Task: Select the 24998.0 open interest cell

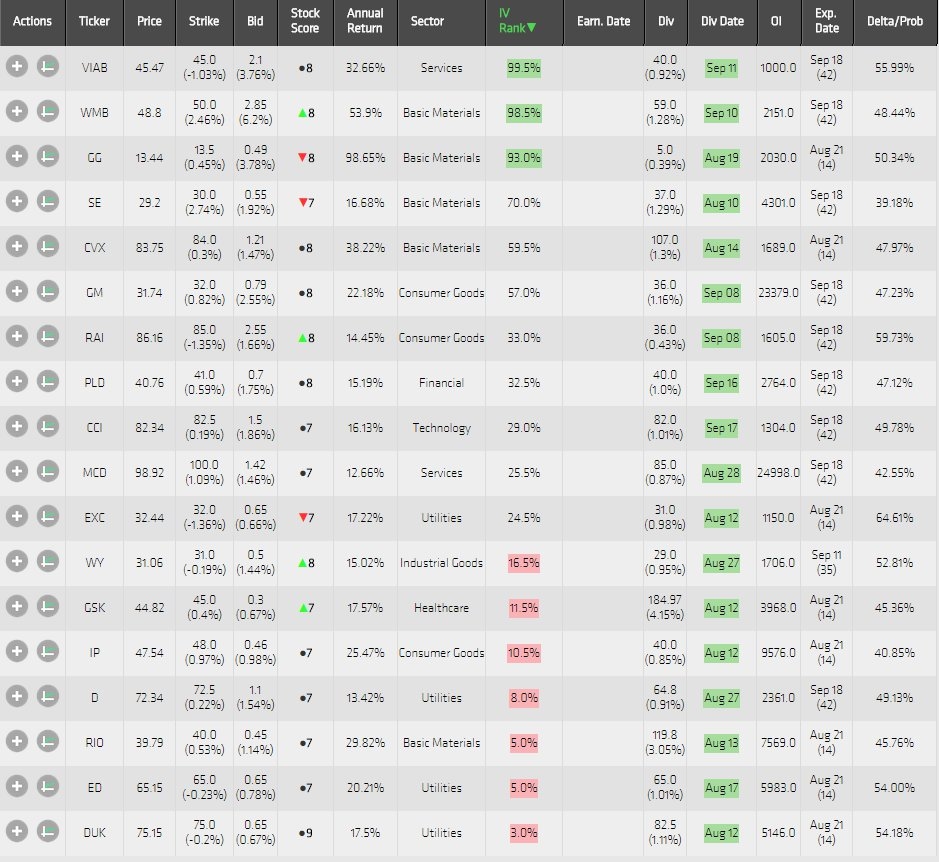Action: click(x=778, y=473)
